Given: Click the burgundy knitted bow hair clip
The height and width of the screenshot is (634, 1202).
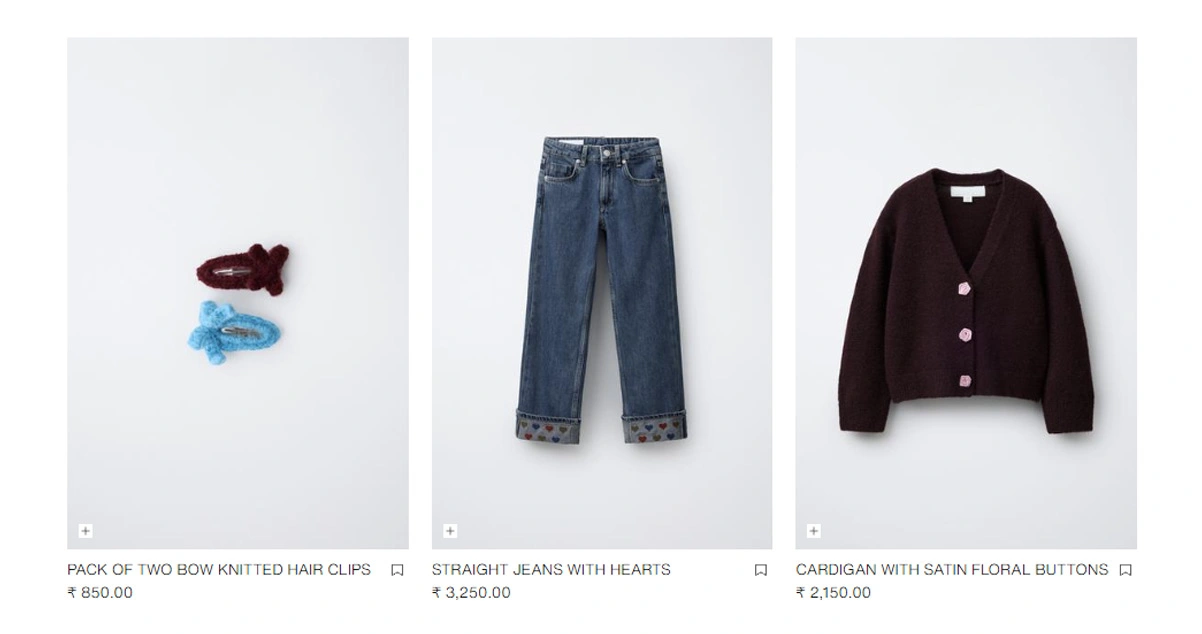Looking at the screenshot, I should click(242, 265).
